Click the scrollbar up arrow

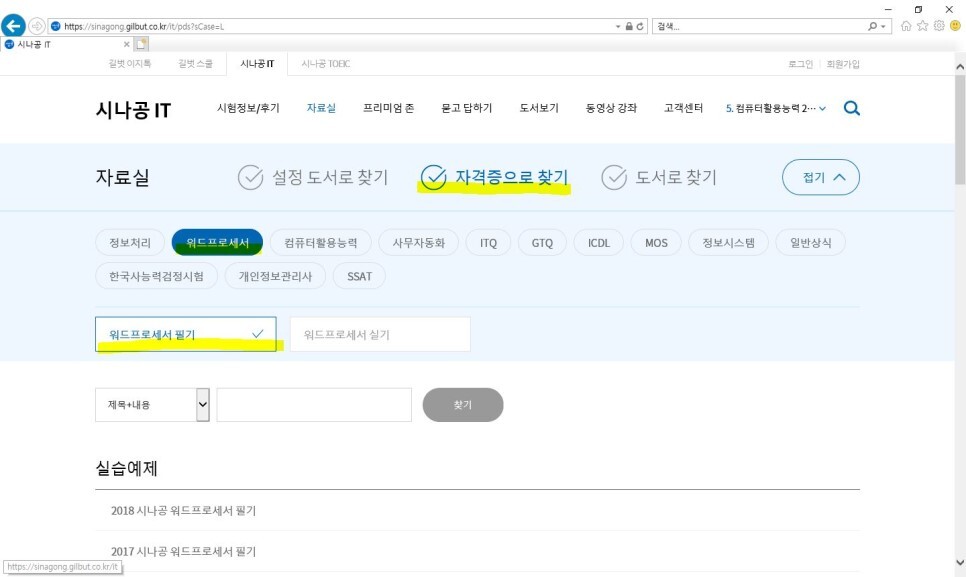pos(960,67)
